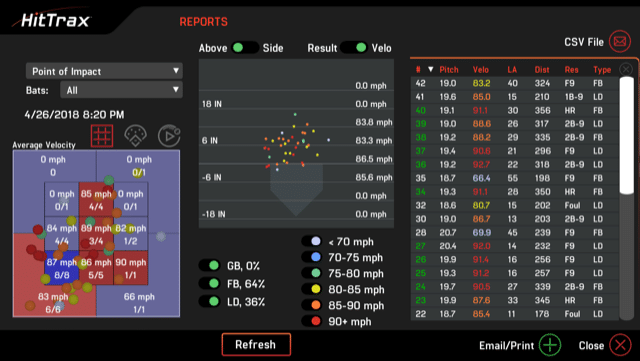This screenshot has width=640, height=361.
Task: Select hit row 30 in table
Action: pos(514,219)
